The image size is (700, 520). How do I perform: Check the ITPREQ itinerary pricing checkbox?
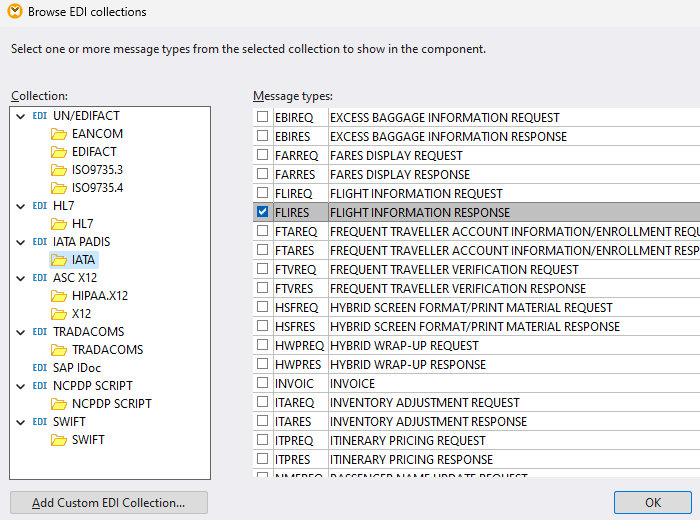262,440
